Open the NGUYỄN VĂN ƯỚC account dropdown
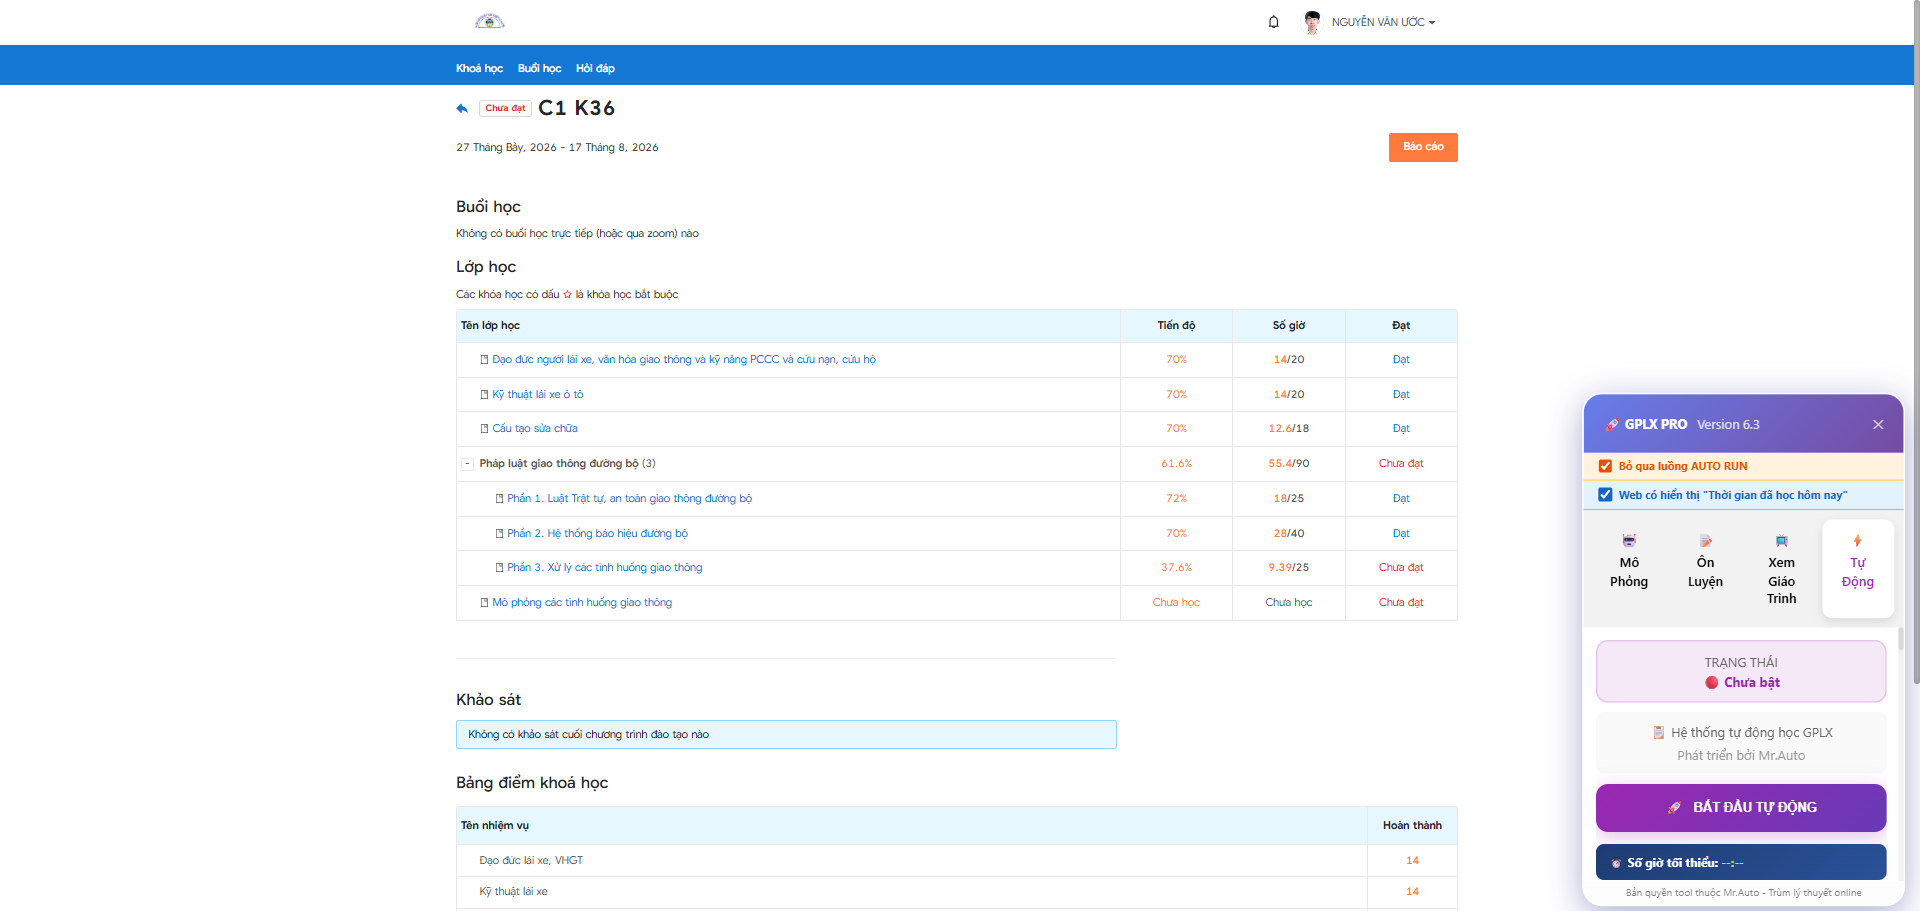The height and width of the screenshot is (911, 1920). tap(1383, 22)
